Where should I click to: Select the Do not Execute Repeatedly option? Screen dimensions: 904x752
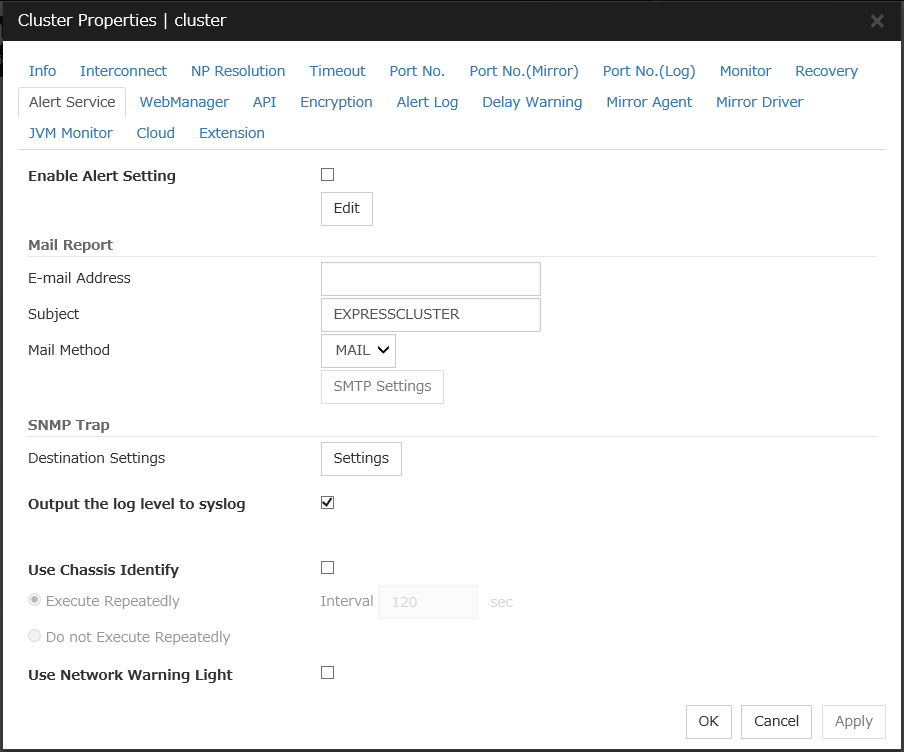tap(36, 637)
